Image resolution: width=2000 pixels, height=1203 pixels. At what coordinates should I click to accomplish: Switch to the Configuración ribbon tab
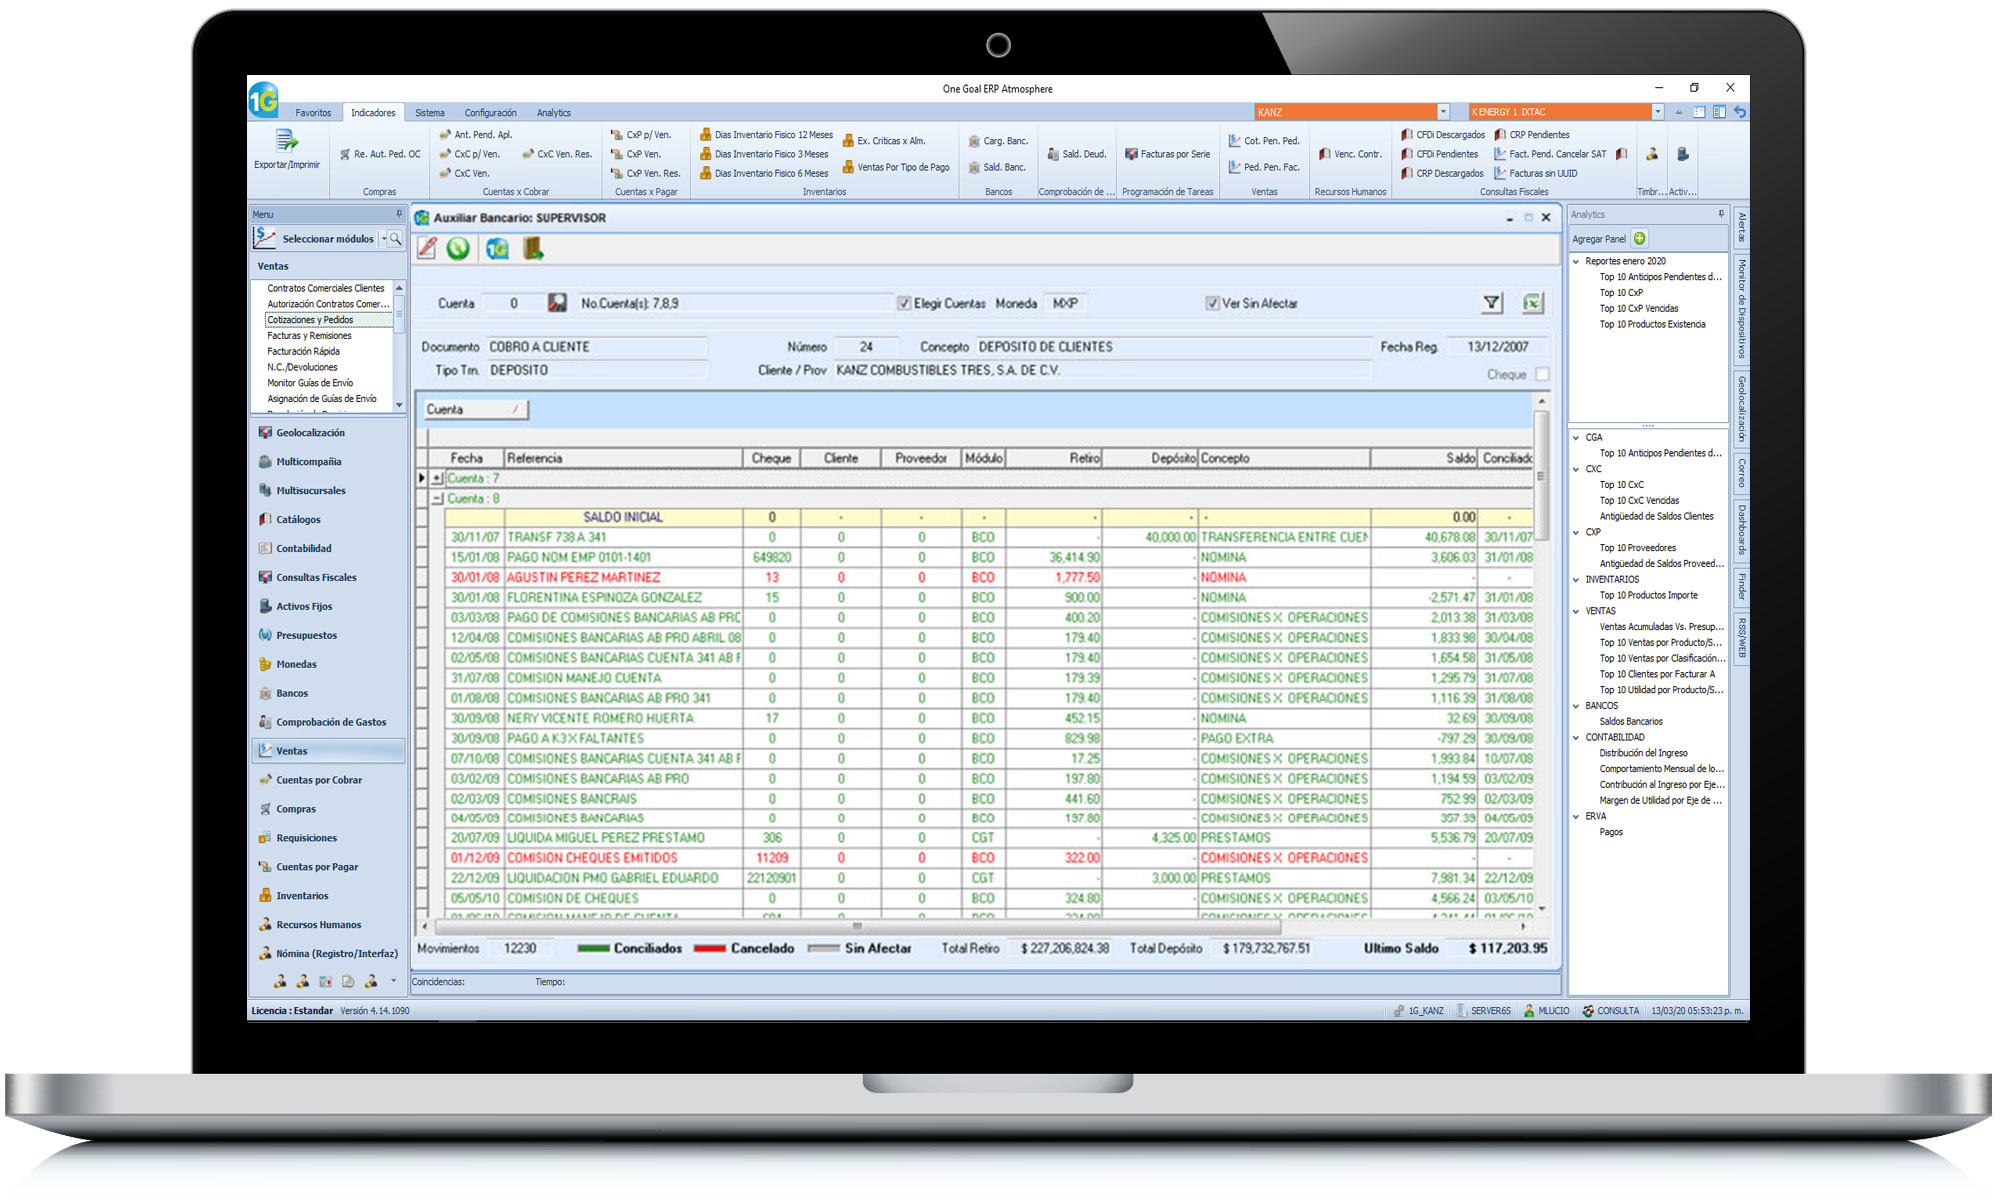pyautogui.click(x=490, y=113)
